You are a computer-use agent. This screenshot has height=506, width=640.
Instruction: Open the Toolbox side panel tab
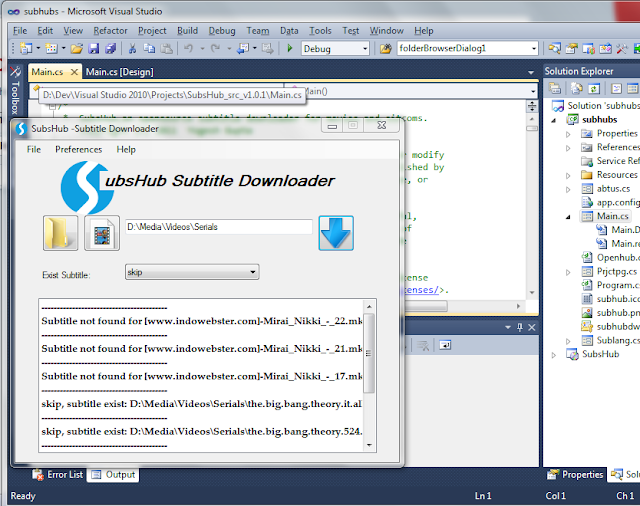[15, 90]
